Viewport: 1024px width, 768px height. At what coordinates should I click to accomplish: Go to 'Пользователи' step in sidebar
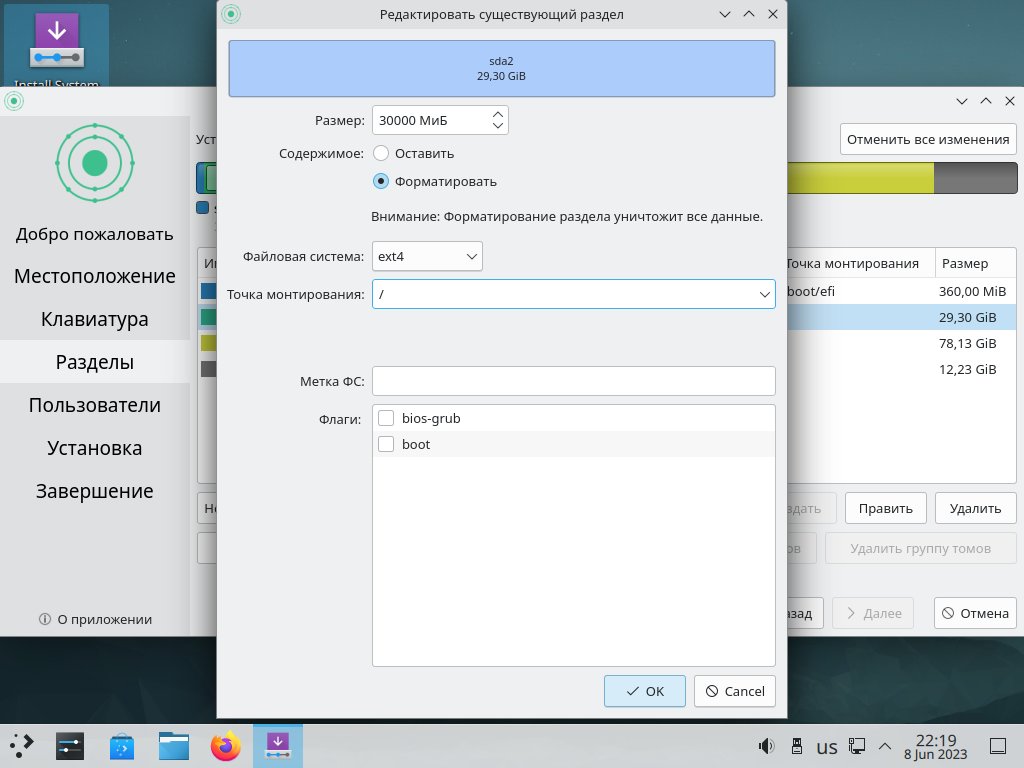95,405
